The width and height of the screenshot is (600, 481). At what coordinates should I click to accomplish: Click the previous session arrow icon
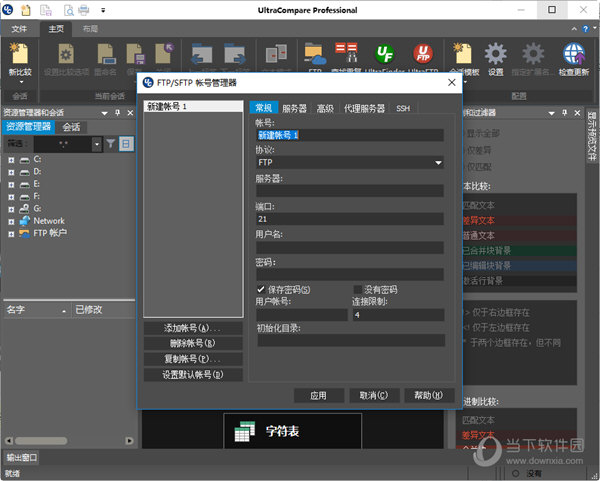click(x=202, y=54)
